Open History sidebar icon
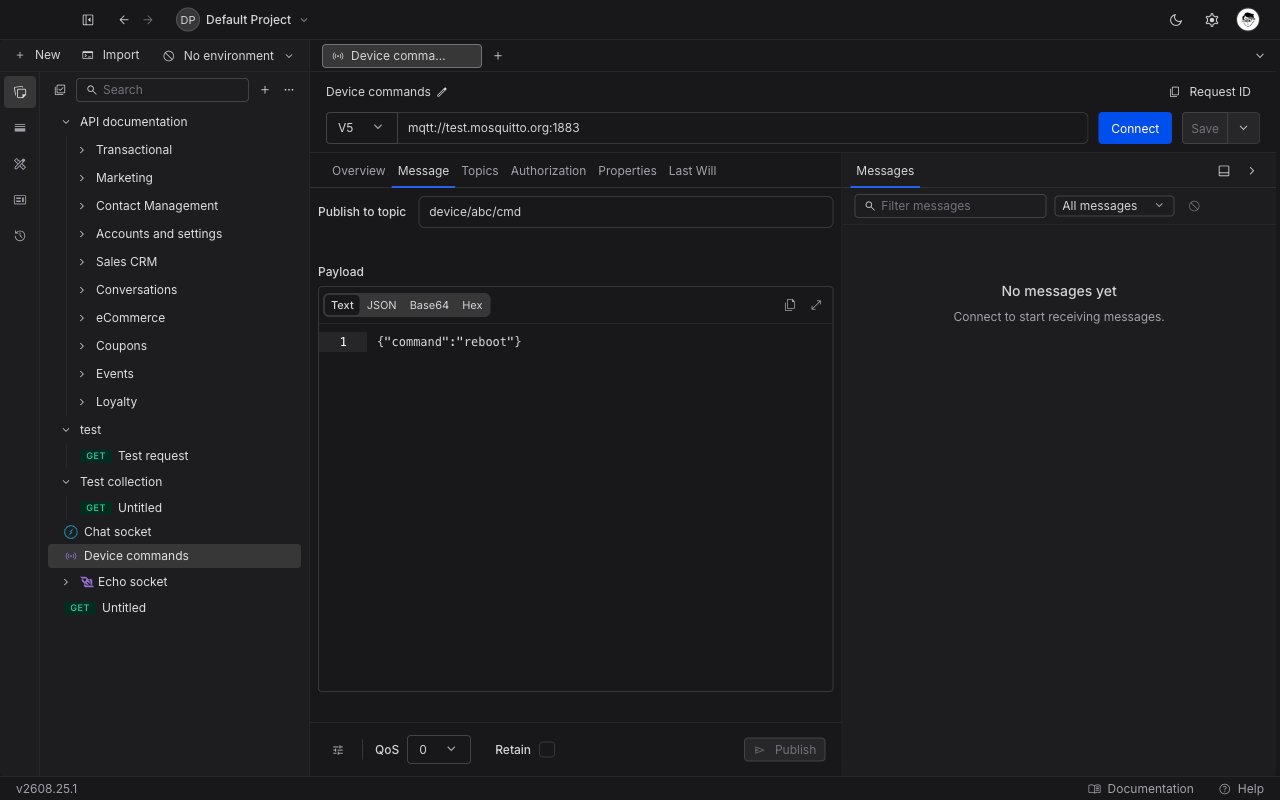Viewport: 1280px width, 800px height. pyautogui.click(x=20, y=236)
